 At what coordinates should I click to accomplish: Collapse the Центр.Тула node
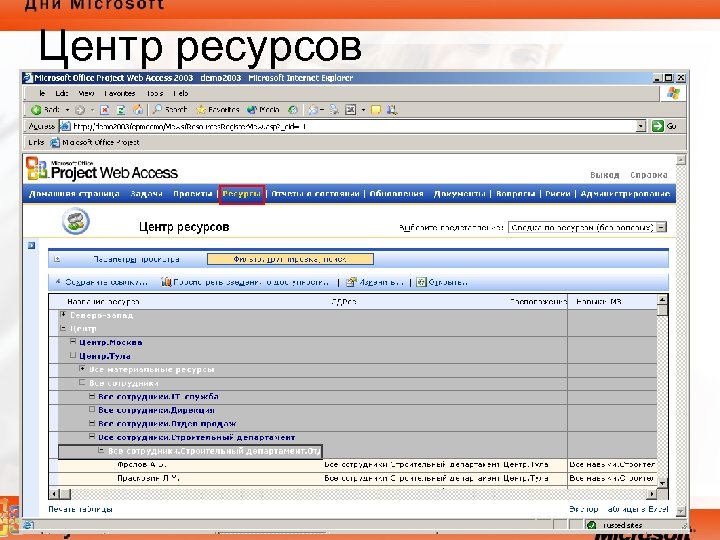[73, 355]
